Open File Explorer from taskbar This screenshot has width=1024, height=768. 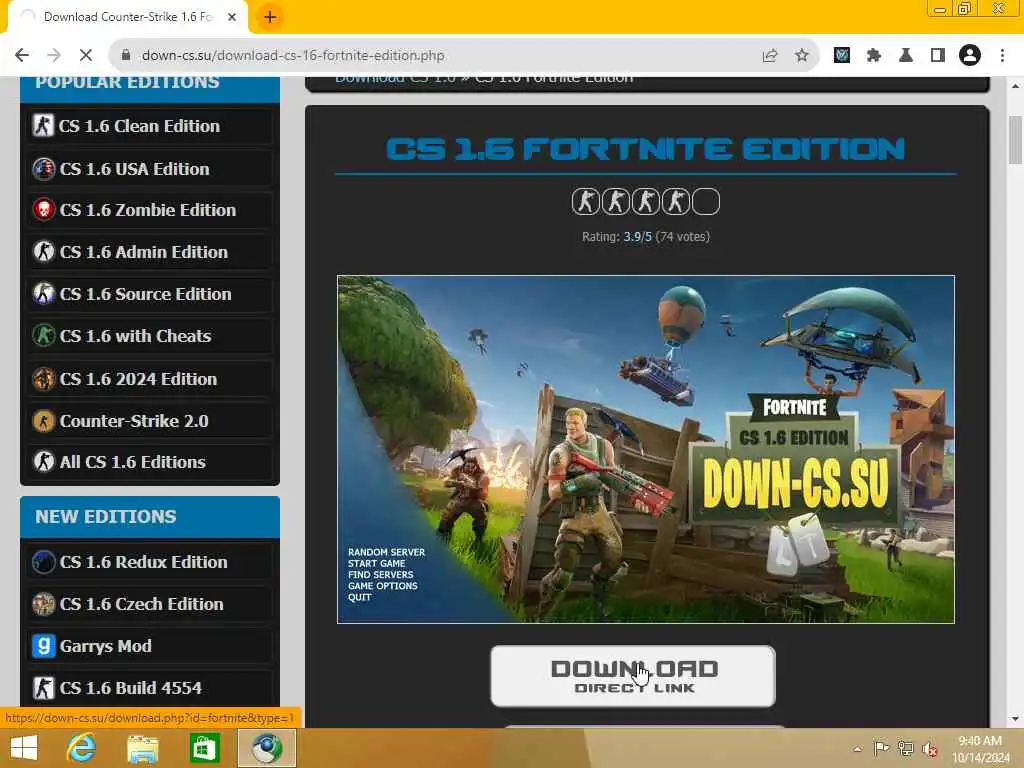(x=142, y=748)
